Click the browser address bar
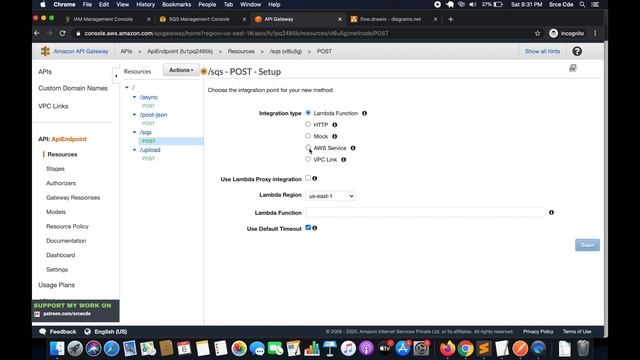640x360 pixels. (x=303, y=33)
